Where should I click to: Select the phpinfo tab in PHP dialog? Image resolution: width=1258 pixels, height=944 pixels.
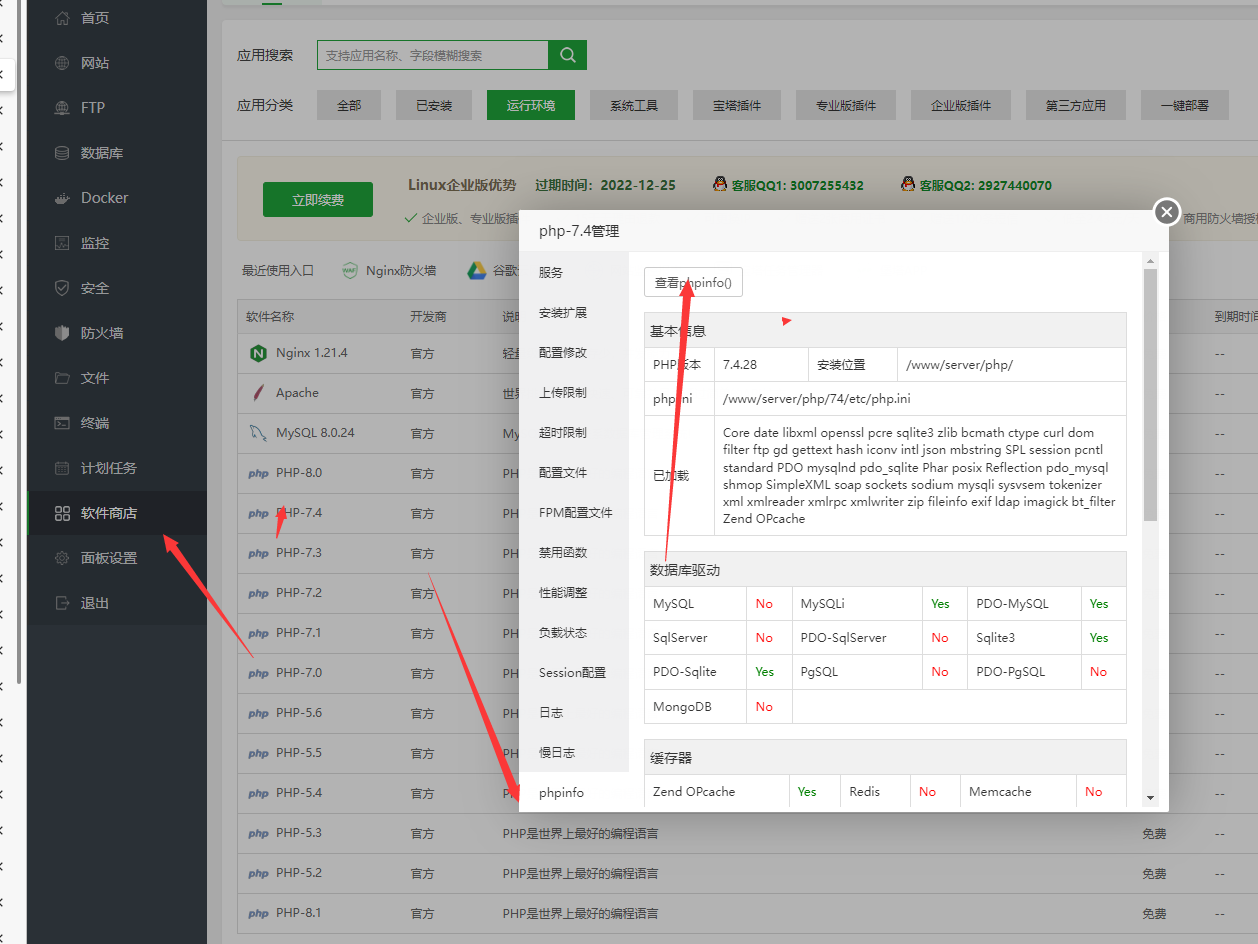[574, 792]
